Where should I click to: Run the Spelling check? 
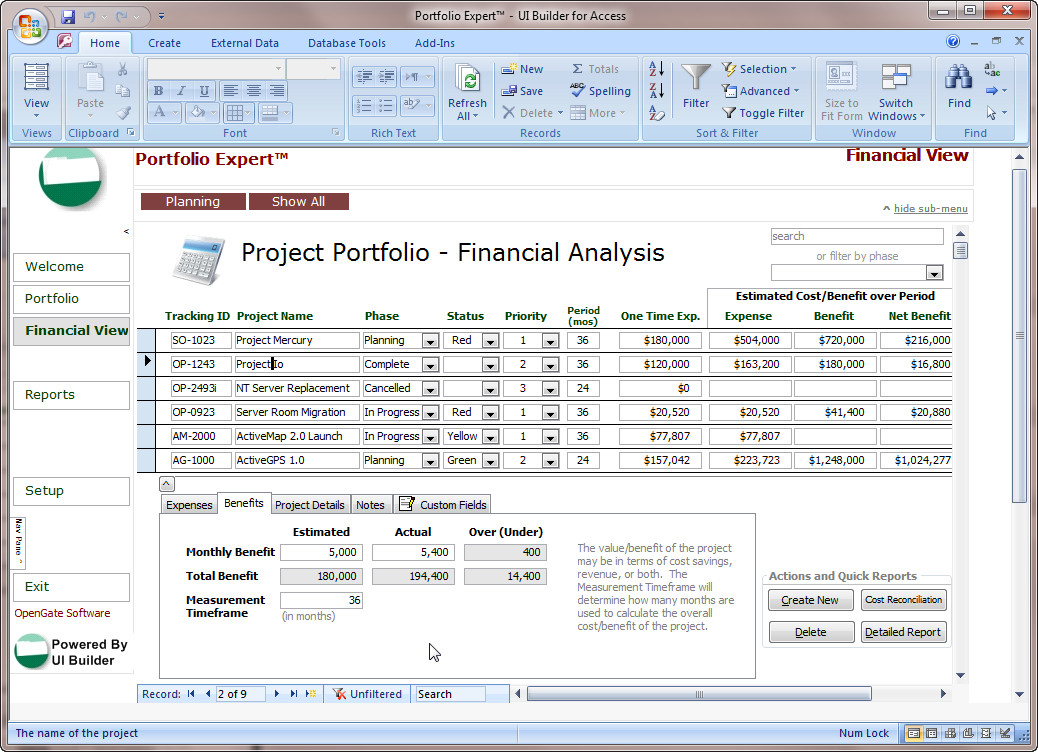[600, 91]
